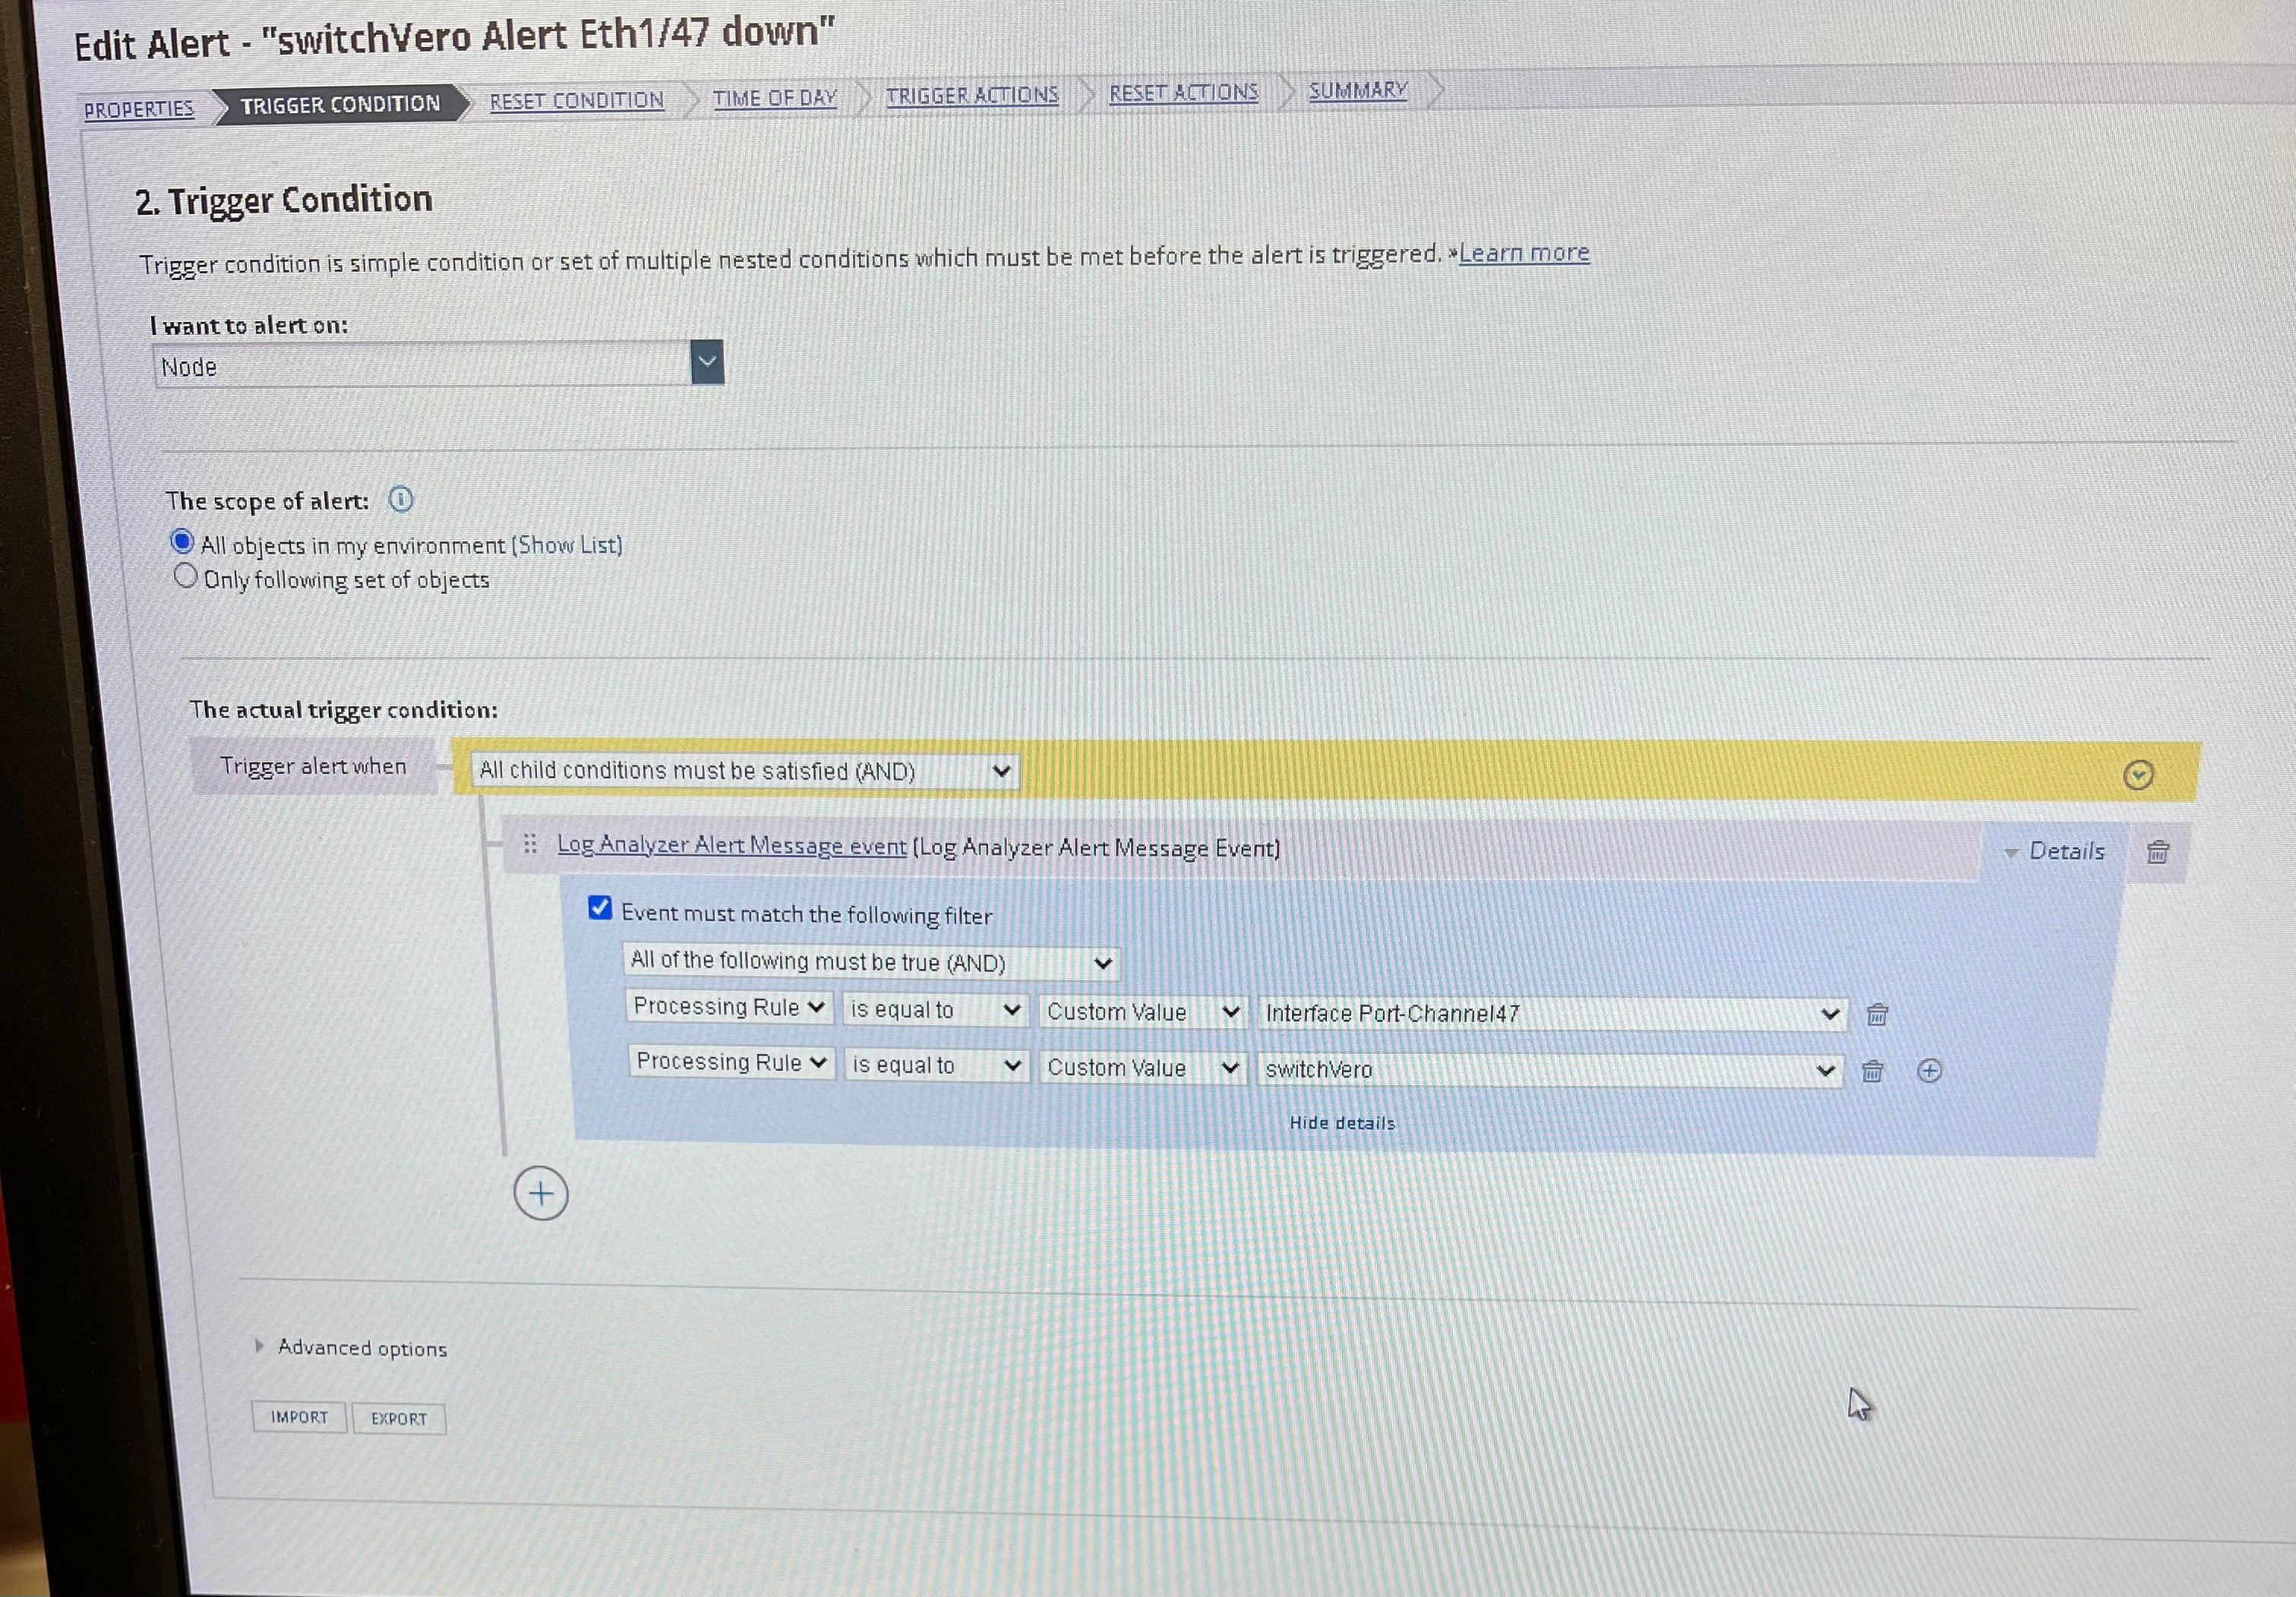Delete Log Analyzer Alert Message event condition
The image size is (2296, 1597).
(2158, 852)
